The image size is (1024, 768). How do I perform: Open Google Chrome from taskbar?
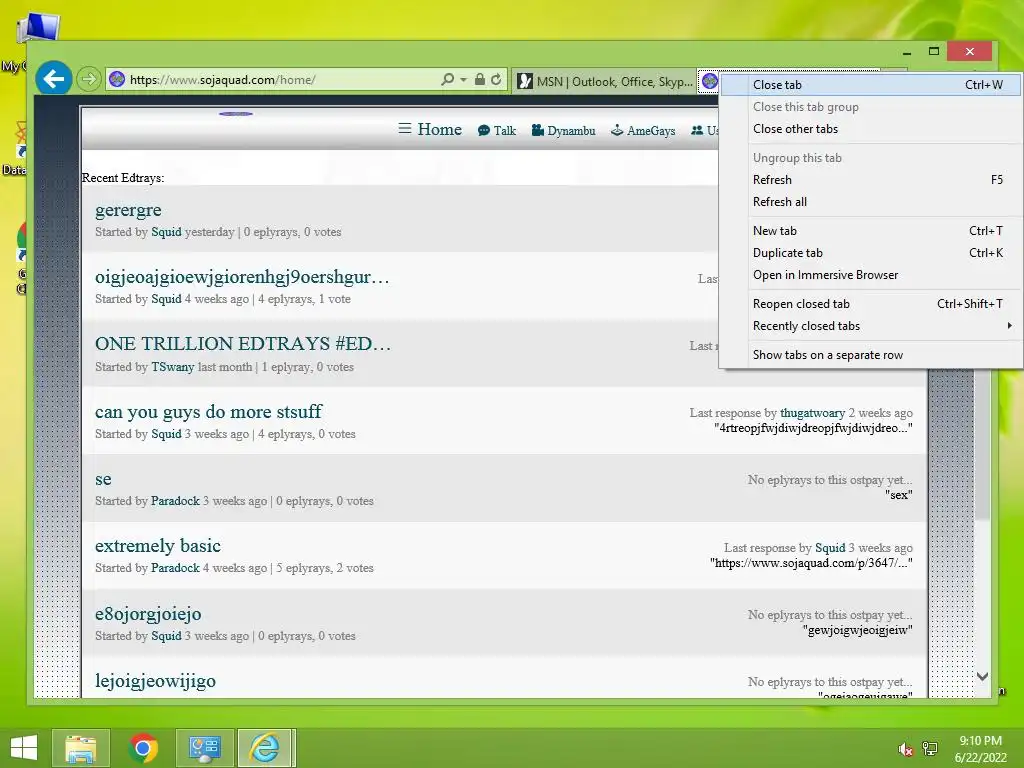143,748
